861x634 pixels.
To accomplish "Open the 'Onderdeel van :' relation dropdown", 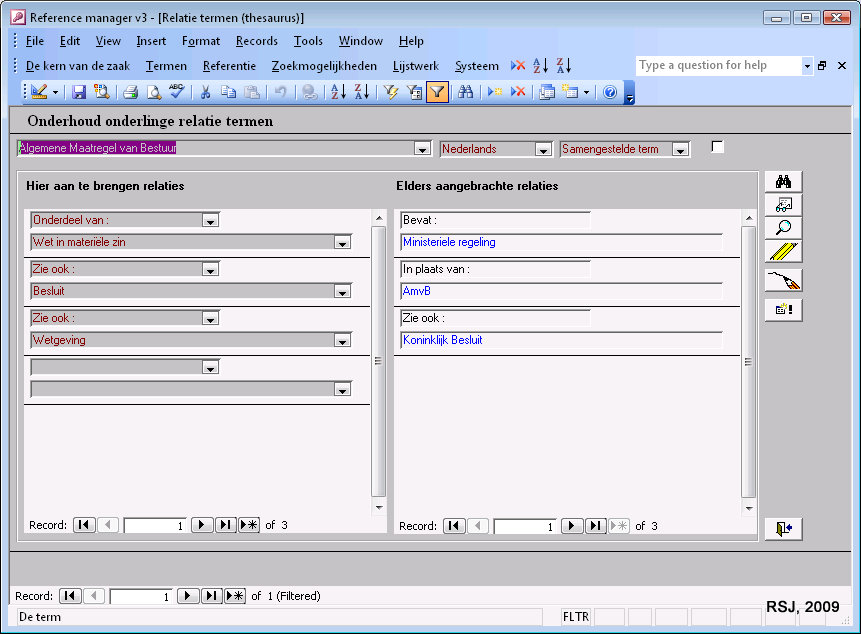I will (210, 220).
